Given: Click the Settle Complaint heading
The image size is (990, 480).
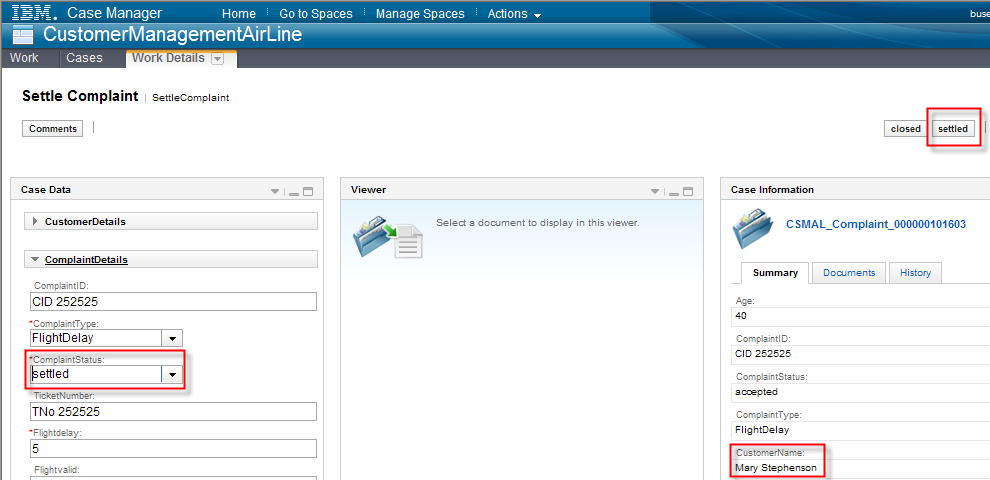Looking at the screenshot, I should (x=80, y=96).
